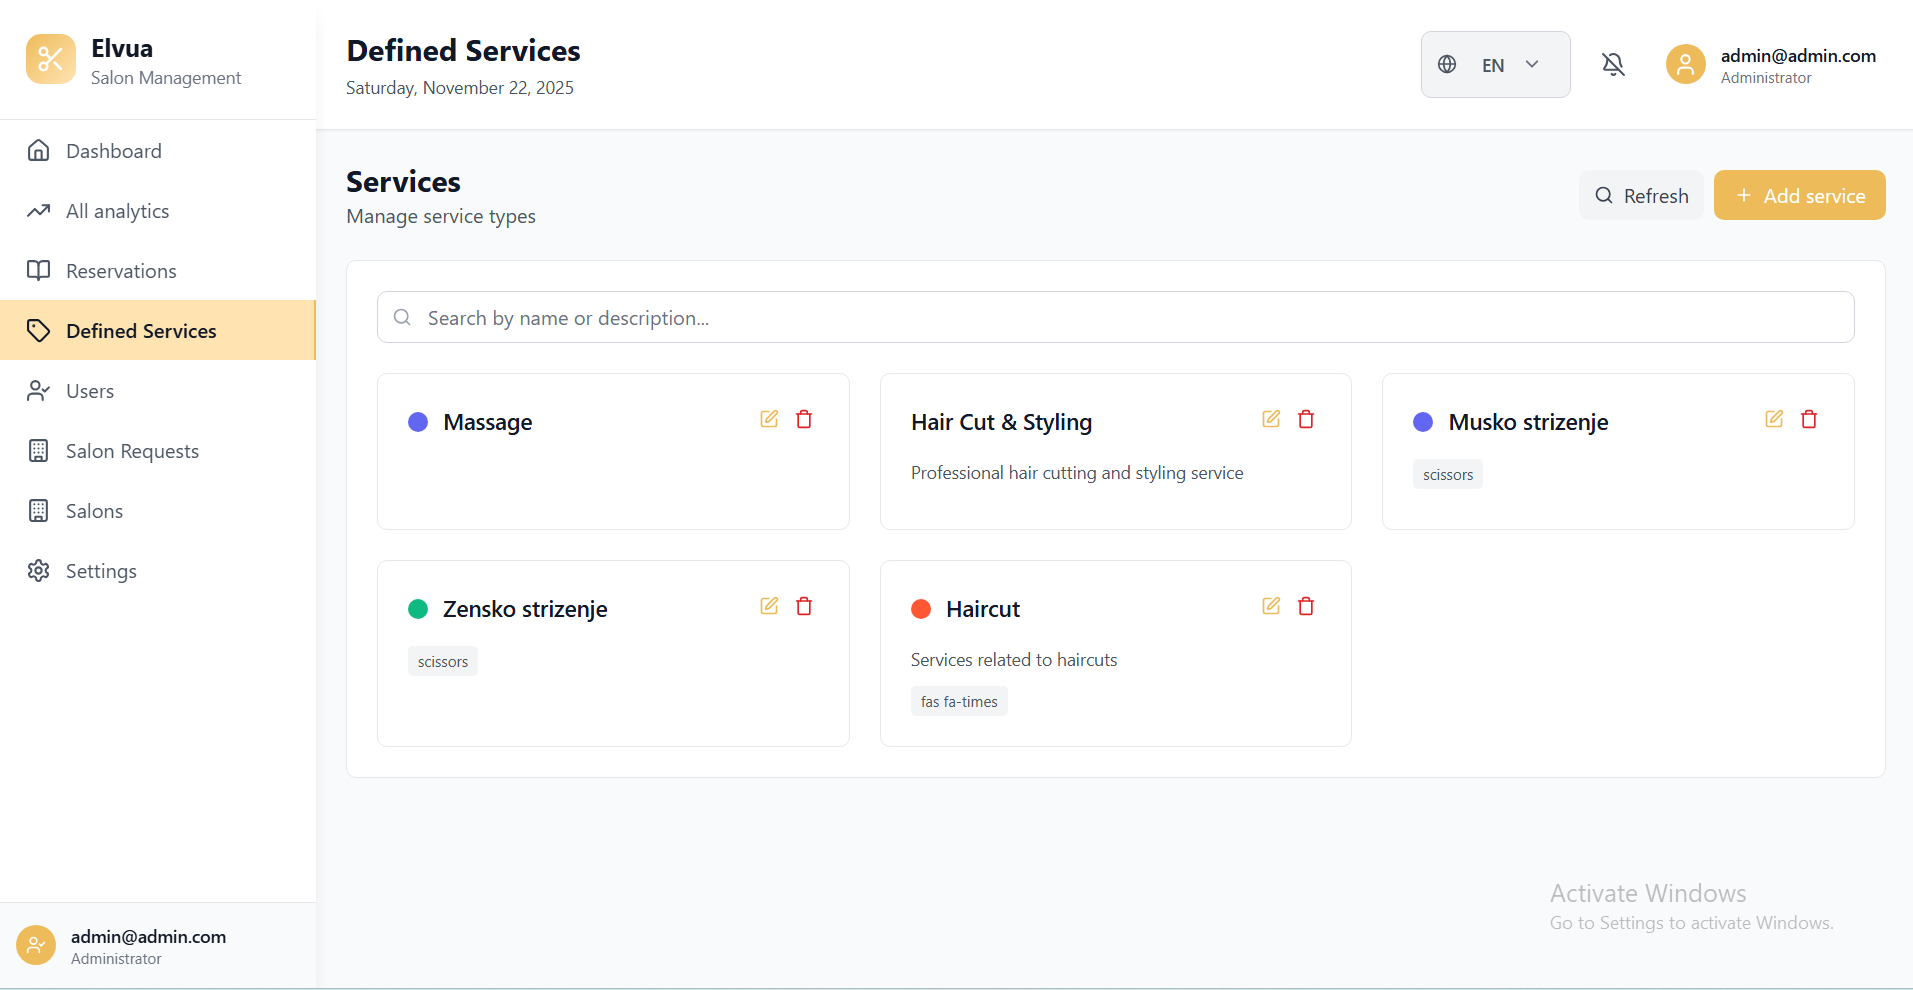The height and width of the screenshot is (990, 1913).
Task: Click the Refresh button
Action: click(1641, 195)
